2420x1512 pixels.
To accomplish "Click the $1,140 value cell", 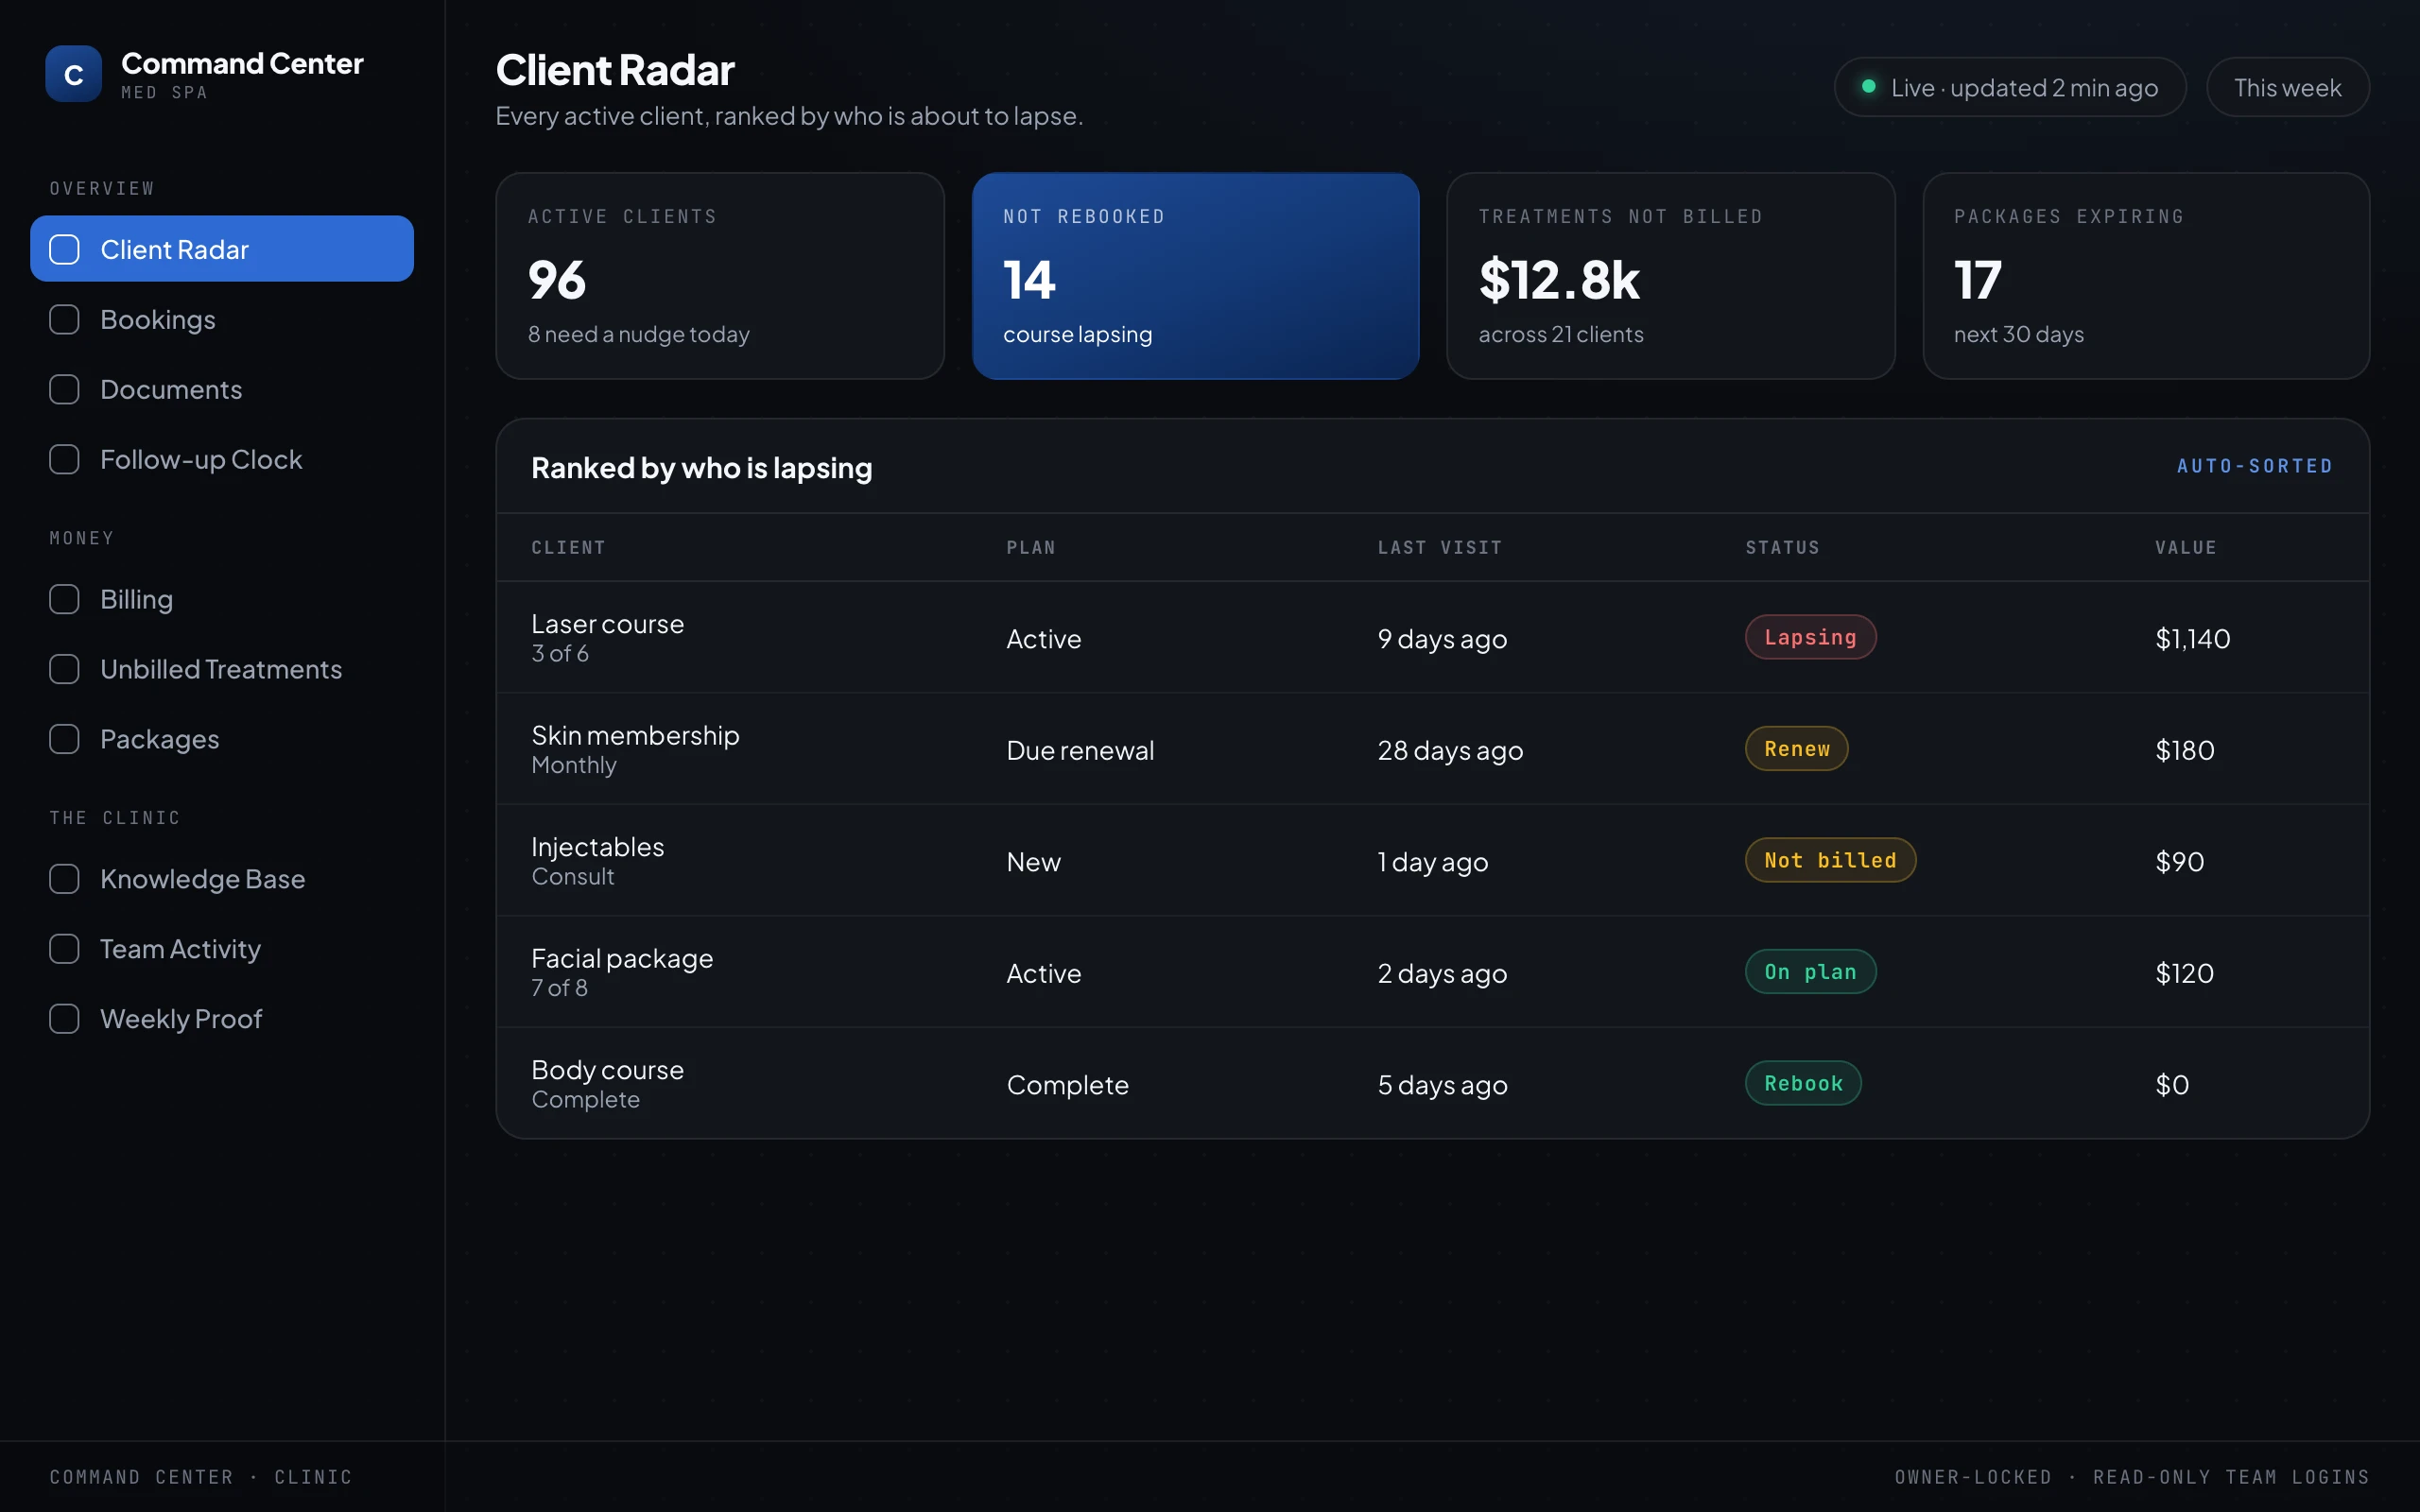I will (2192, 639).
